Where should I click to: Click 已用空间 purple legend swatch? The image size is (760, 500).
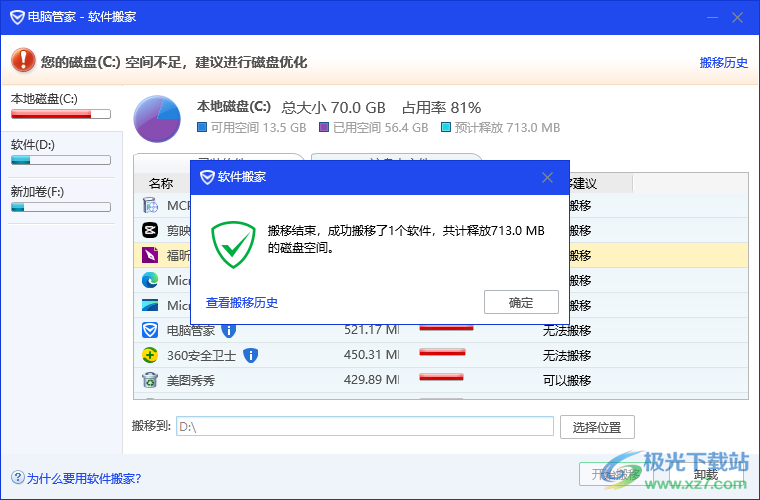(324, 127)
